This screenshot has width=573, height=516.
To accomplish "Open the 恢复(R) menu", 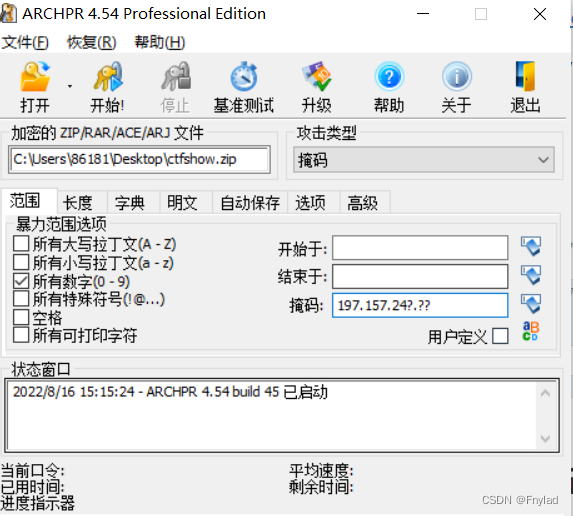I will point(91,42).
